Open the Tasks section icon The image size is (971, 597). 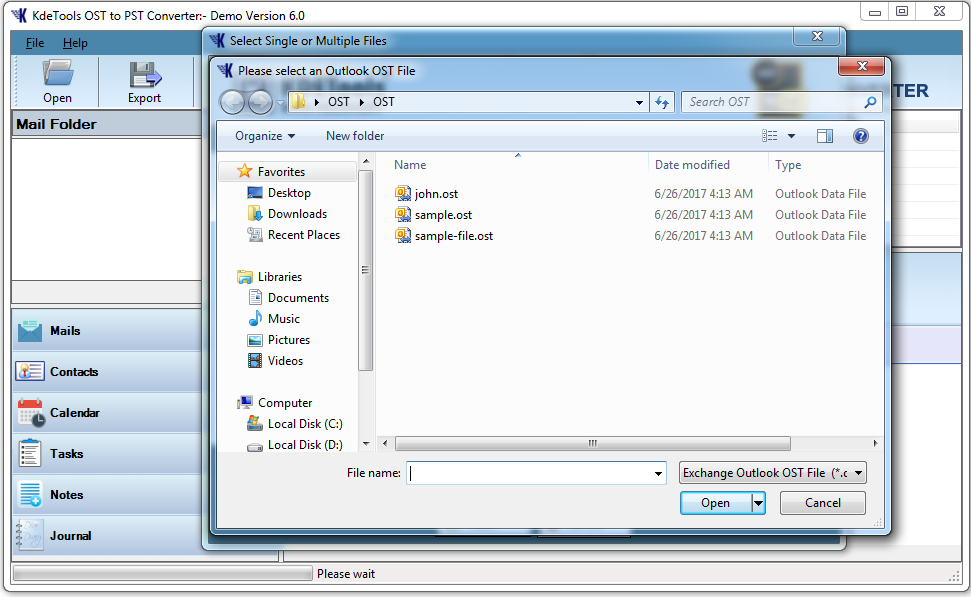click(x=30, y=453)
